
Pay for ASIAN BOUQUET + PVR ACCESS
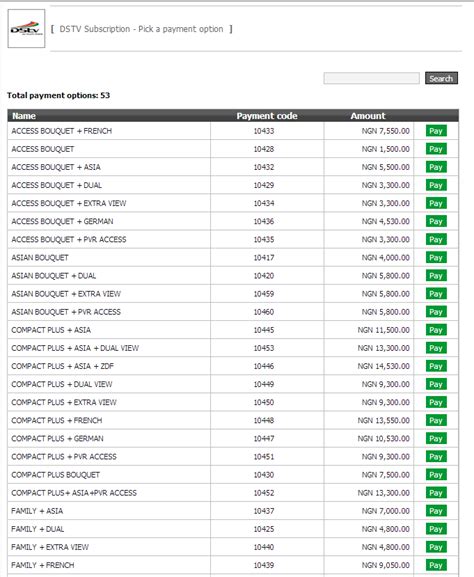click(436, 312)
